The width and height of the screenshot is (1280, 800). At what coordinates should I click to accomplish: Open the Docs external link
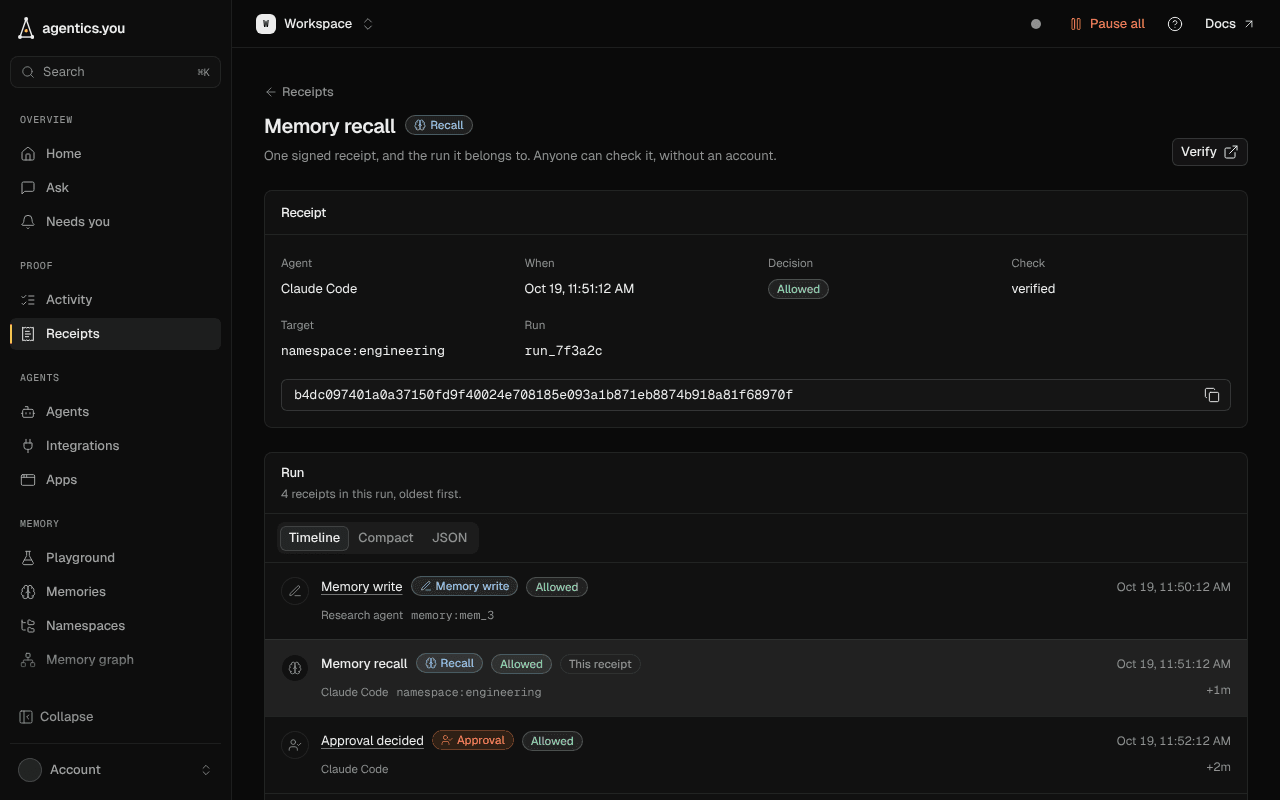click(x=1230, y=24)
